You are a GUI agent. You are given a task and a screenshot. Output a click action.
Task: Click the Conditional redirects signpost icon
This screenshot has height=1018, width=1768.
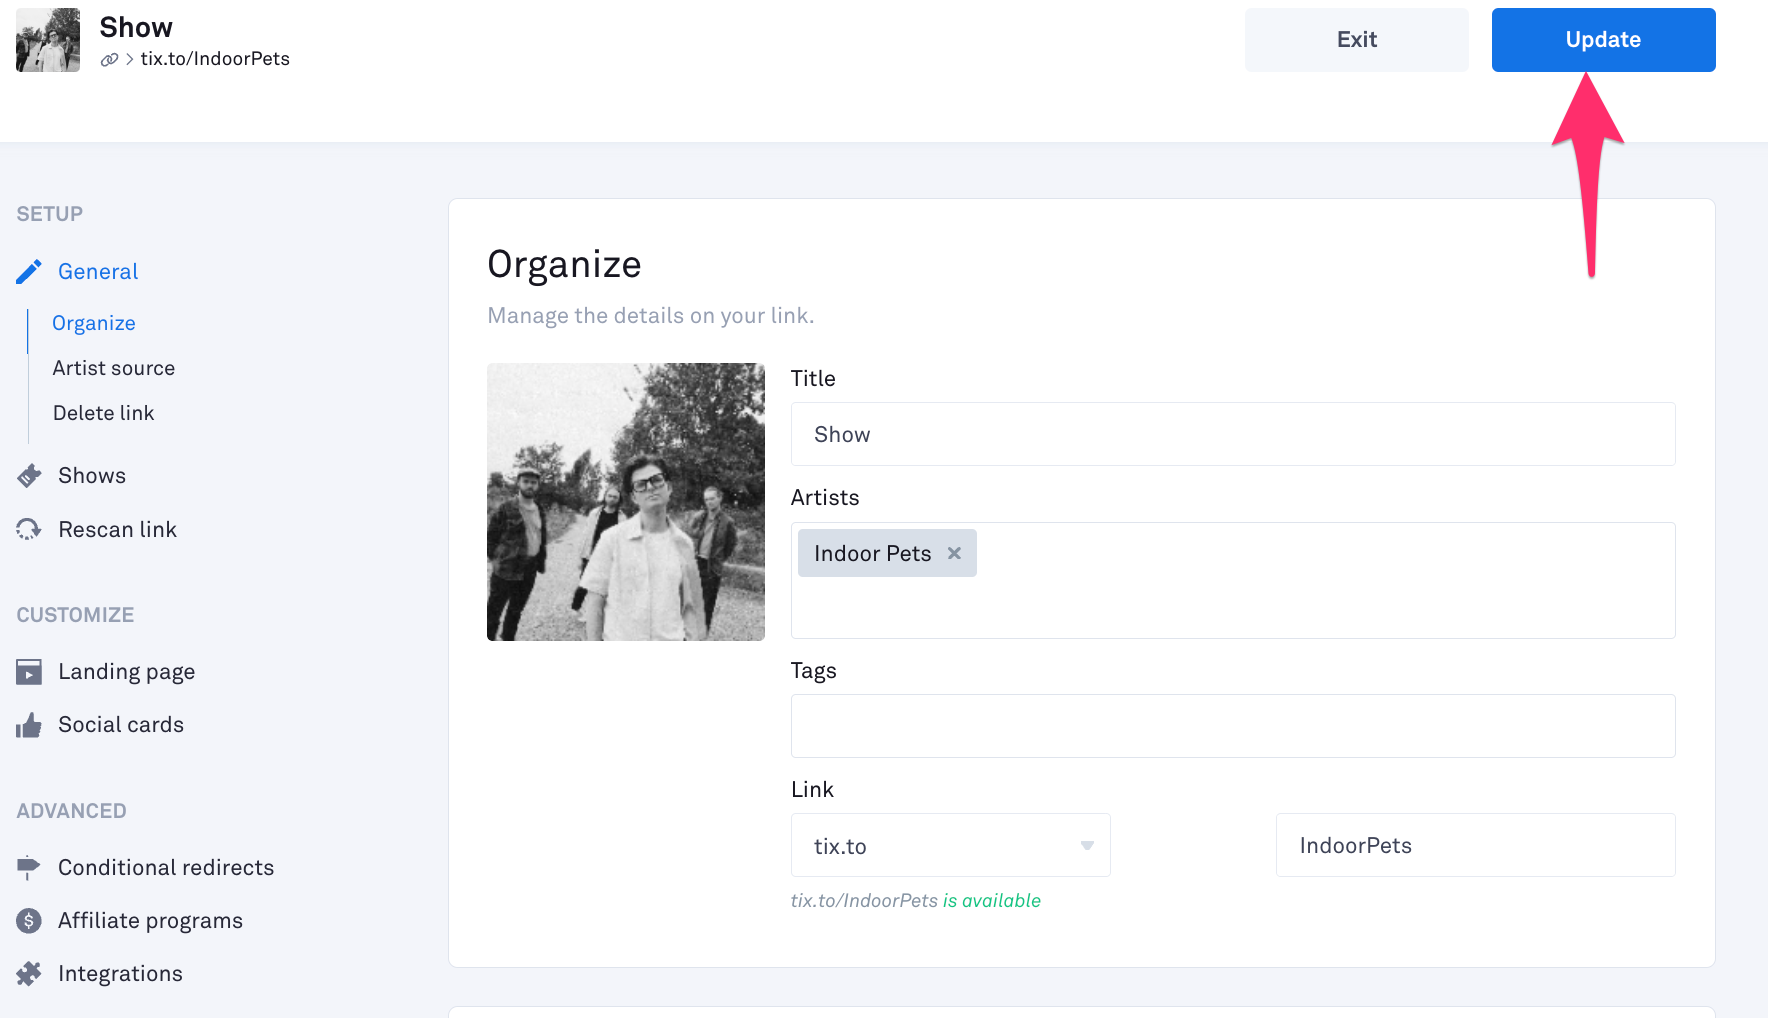click(x=29, y=868)
